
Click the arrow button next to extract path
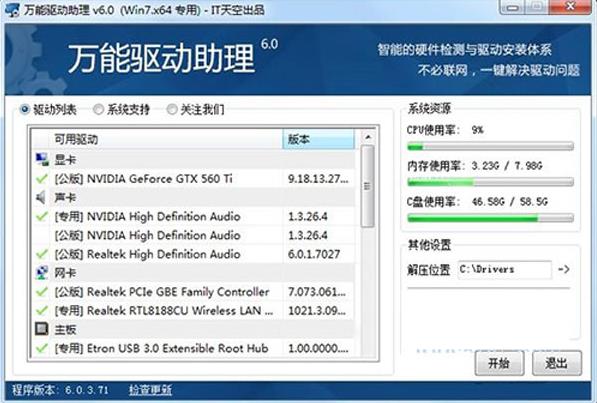pyautogui.click(x=563, y=269)
